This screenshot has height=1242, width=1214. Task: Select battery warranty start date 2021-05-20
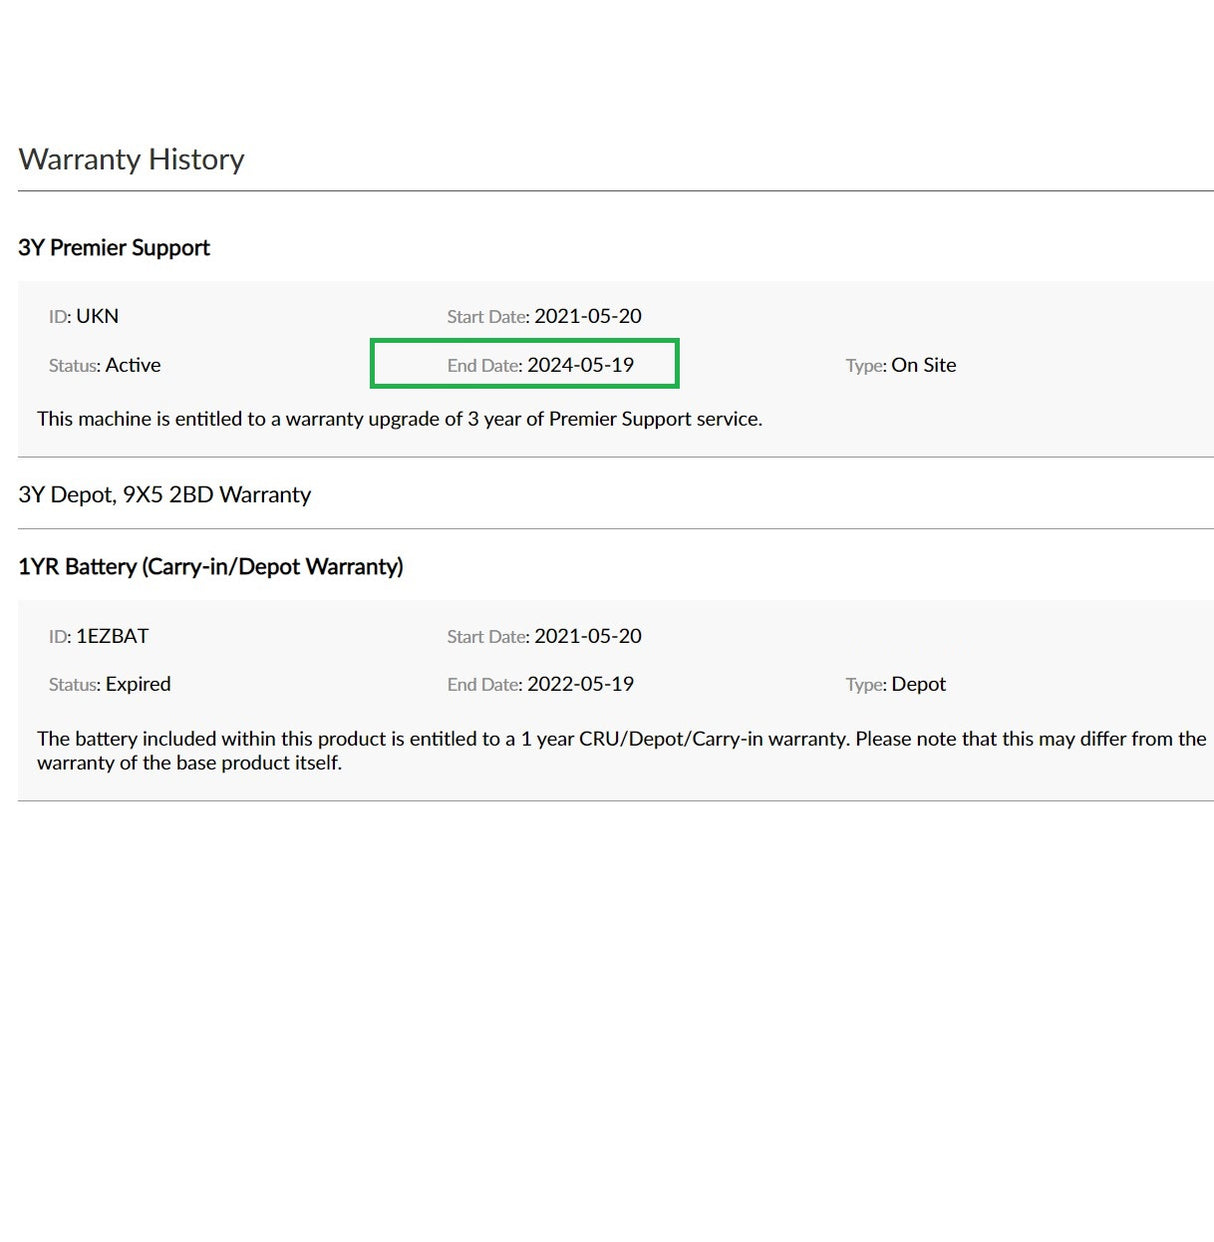pyautogui.click(x=588, y=636)
